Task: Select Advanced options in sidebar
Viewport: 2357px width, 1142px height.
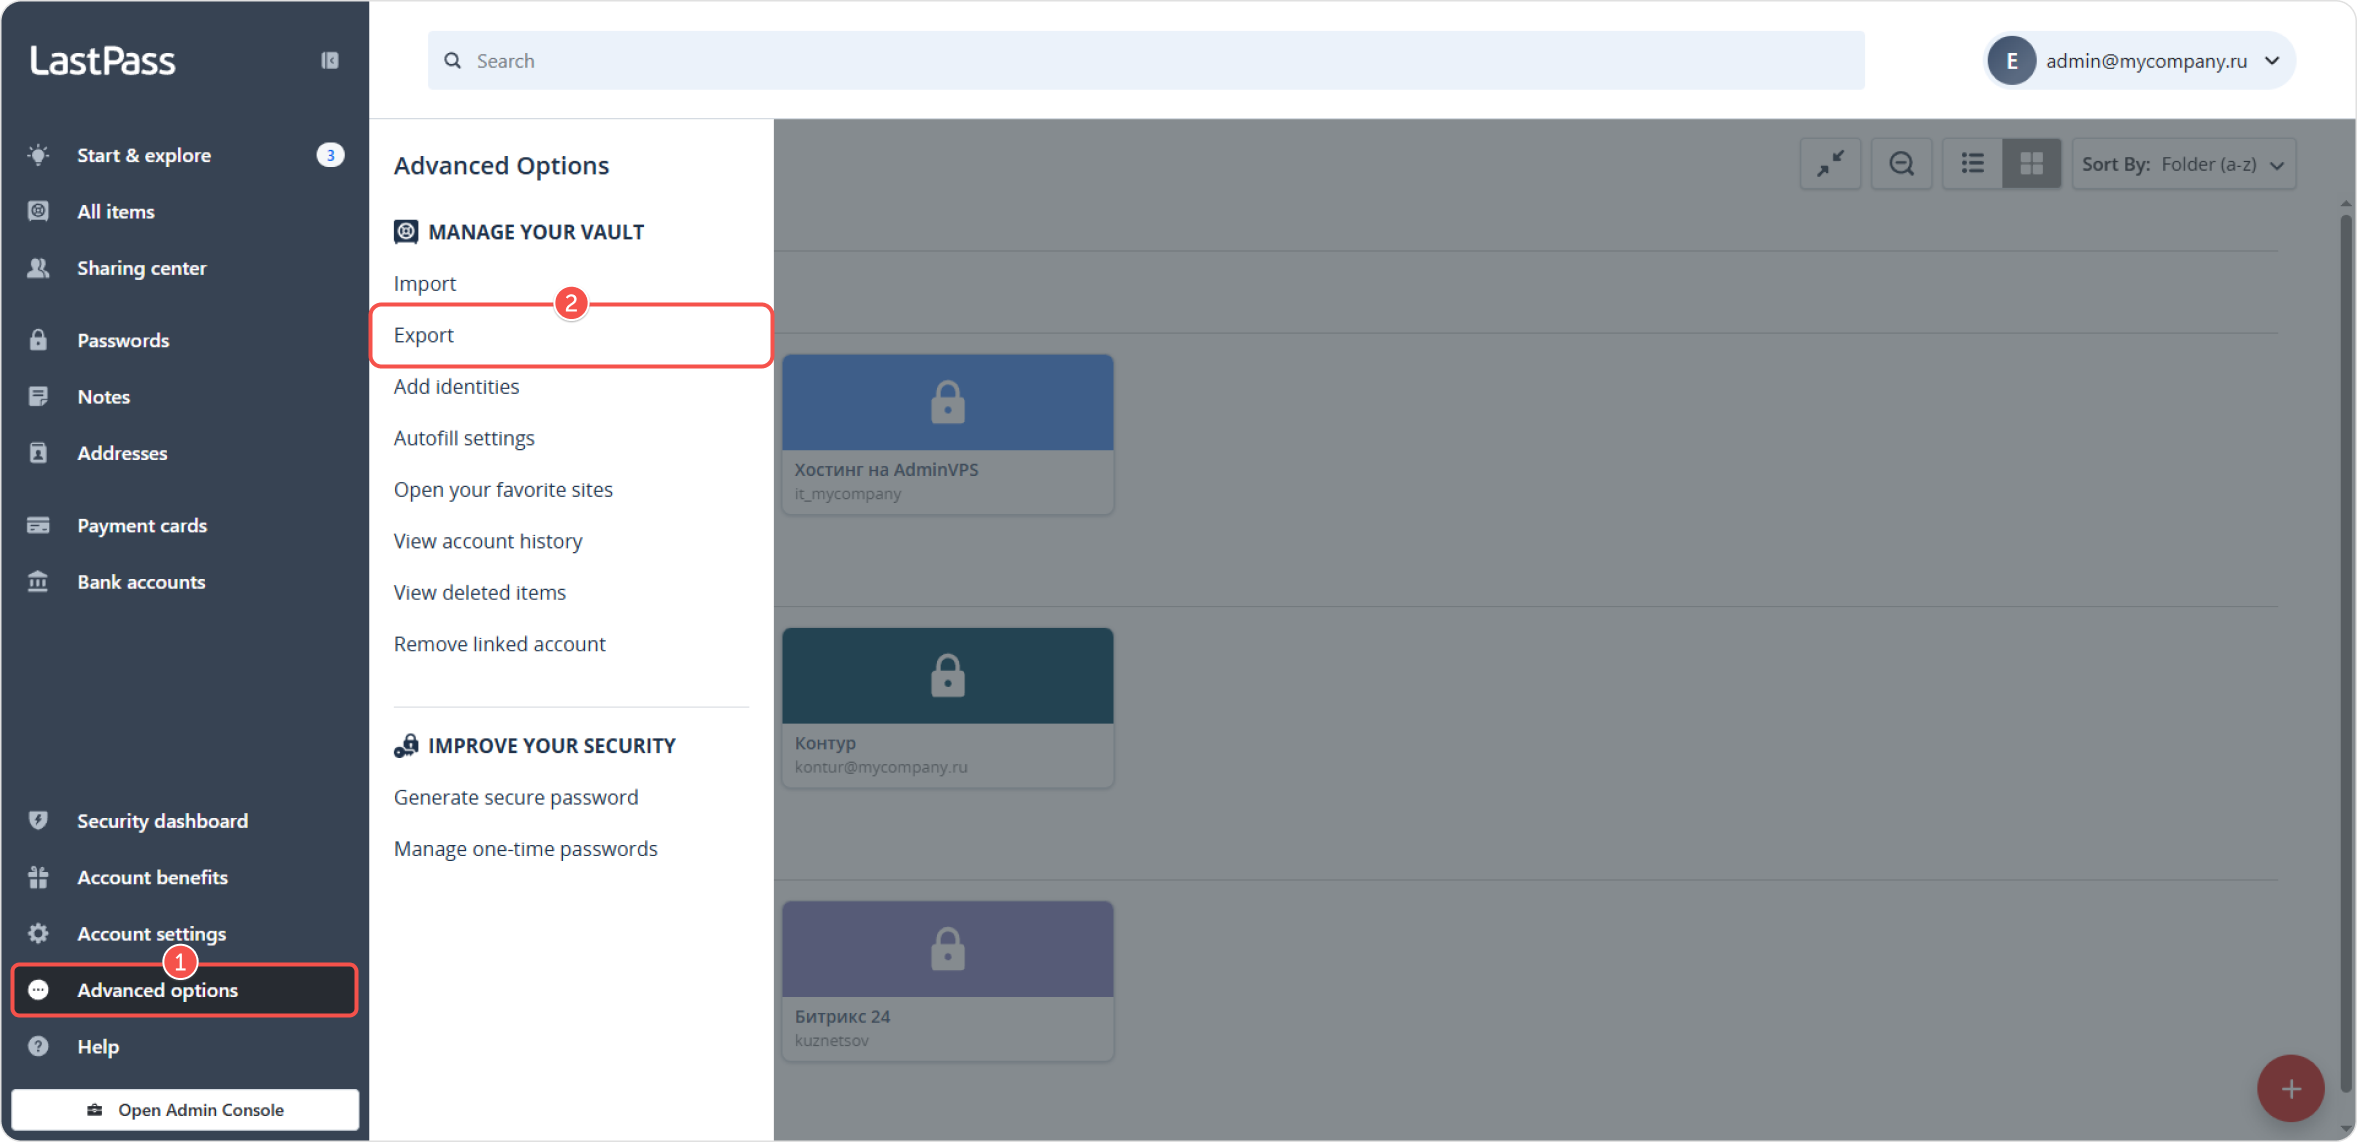Action: (185, 990)
